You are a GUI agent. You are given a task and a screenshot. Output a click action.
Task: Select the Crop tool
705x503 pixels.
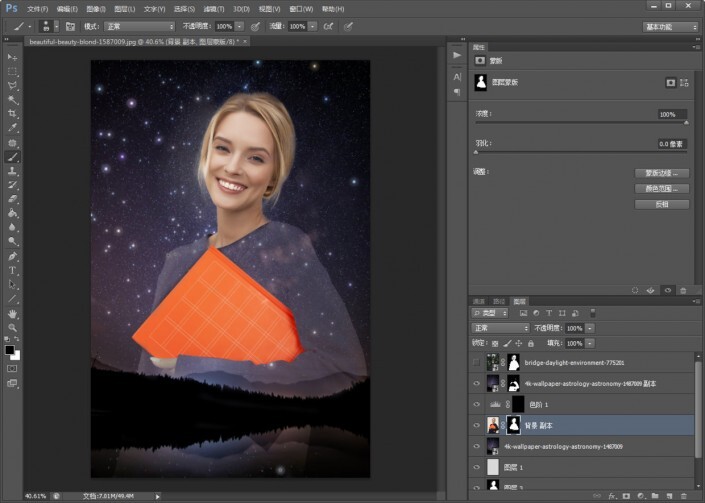13,114
